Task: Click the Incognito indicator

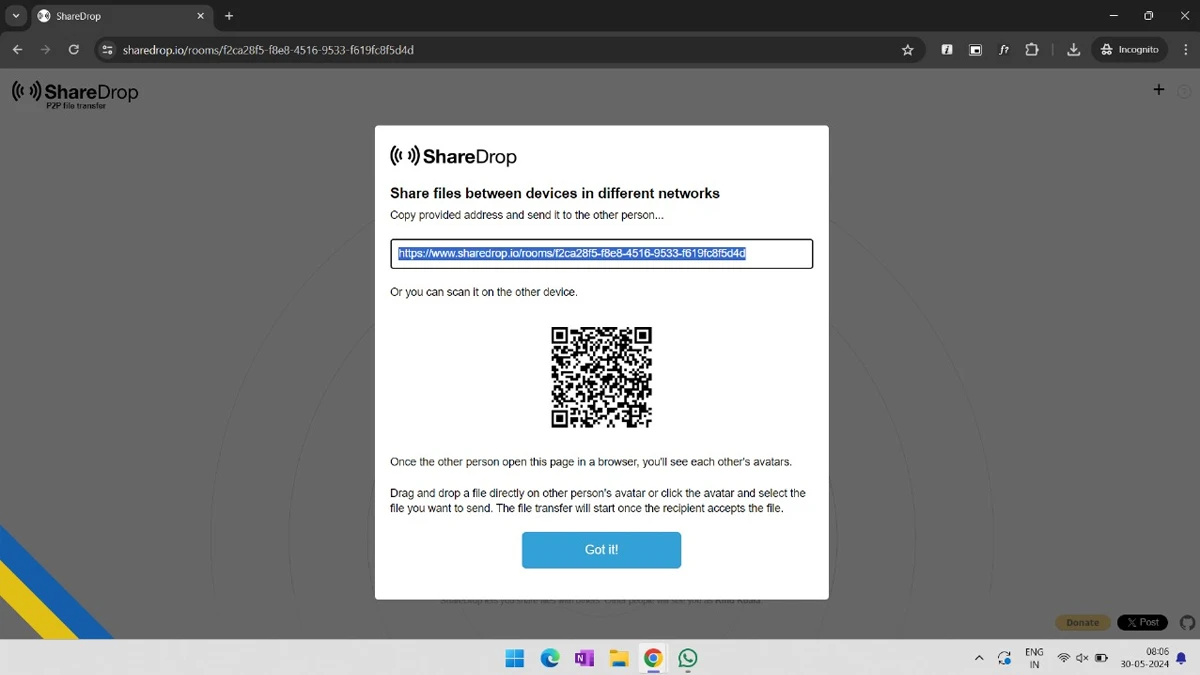Action: 1130,50
